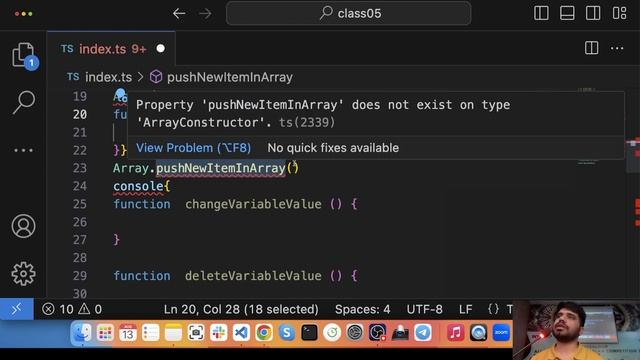
Task: Open the Search view in activity bar
Action: tap(24, 102)
